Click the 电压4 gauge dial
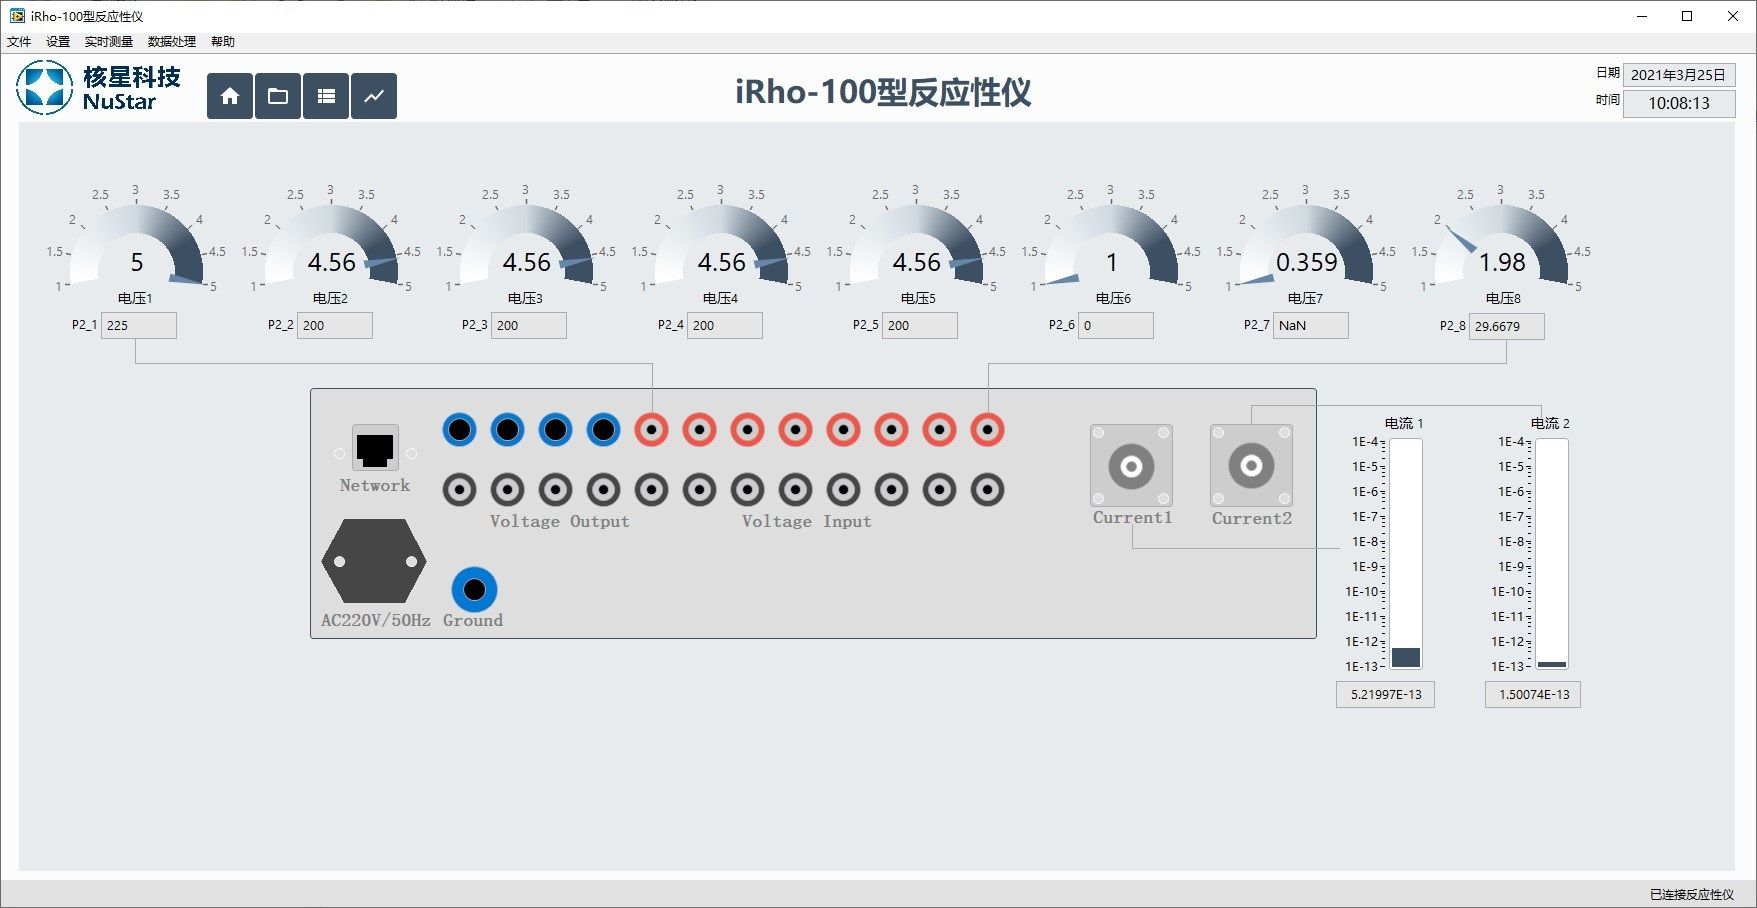 [x=721, y=246]
